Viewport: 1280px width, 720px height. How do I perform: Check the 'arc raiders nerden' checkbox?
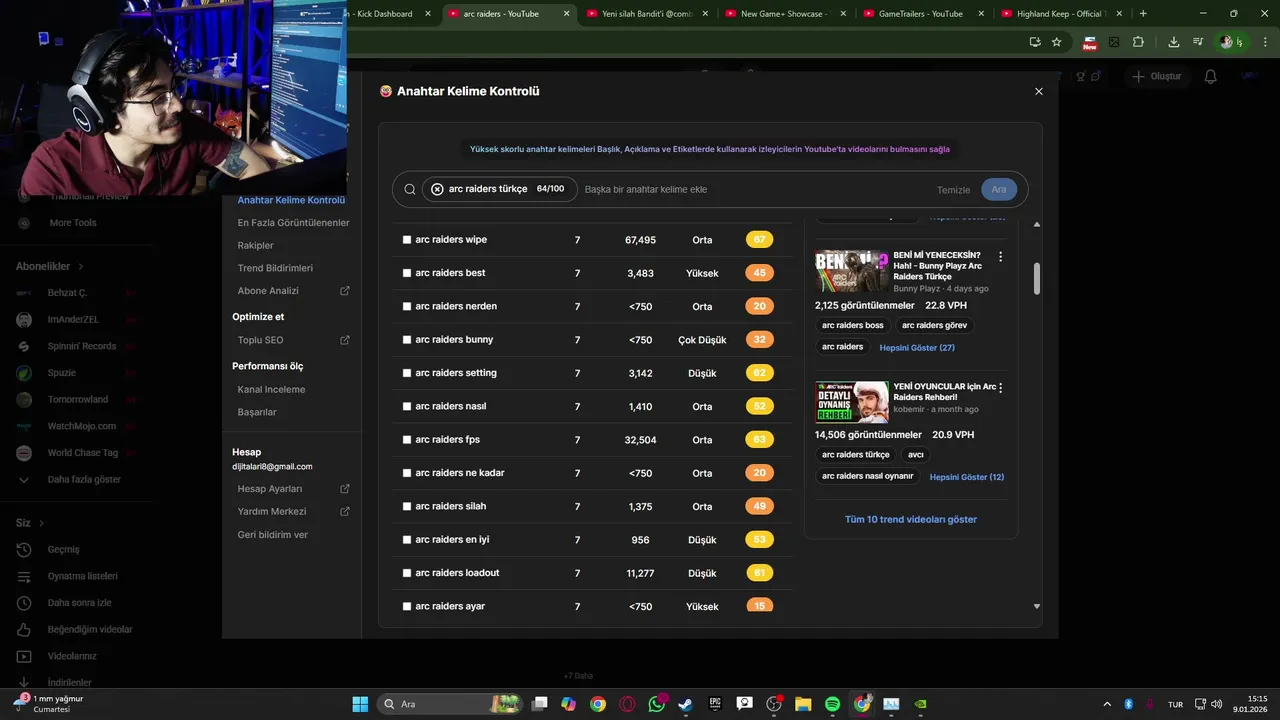(x=407, y=306)
